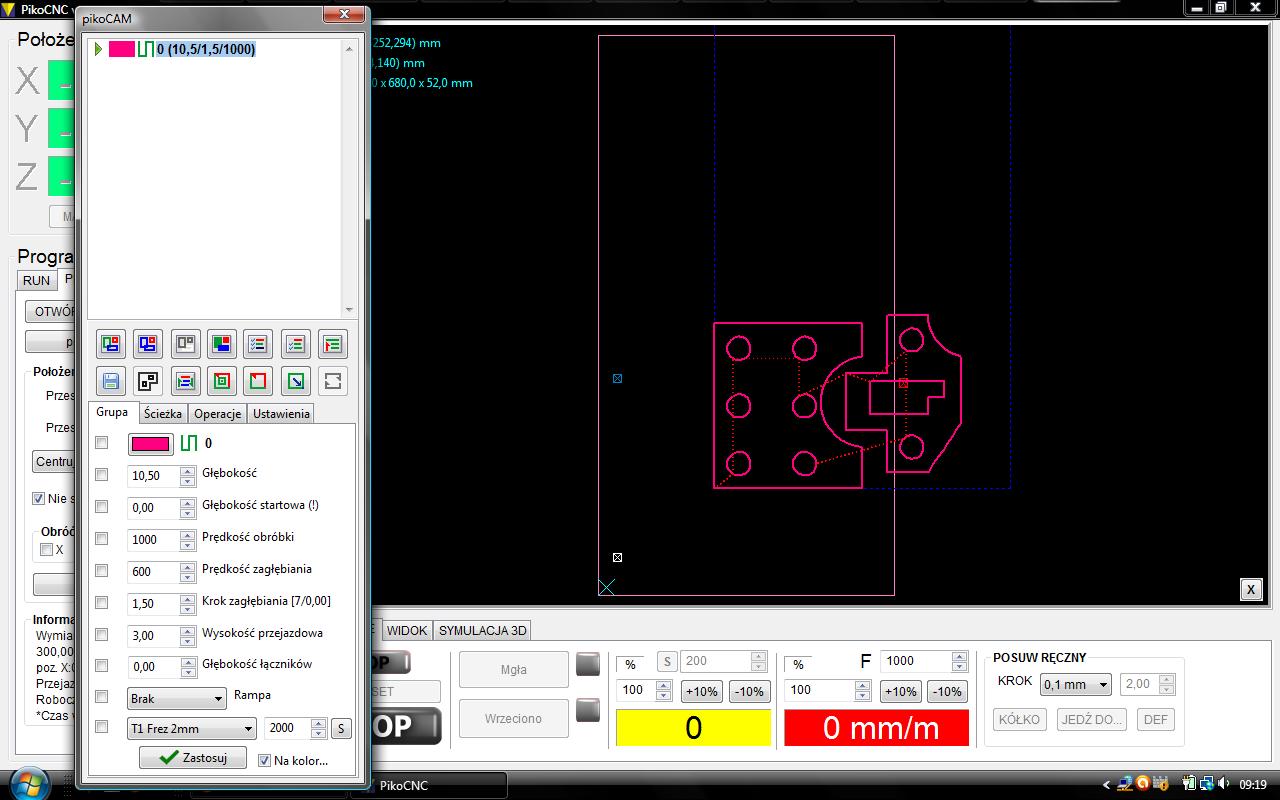Click the blue outlined shapes icon with red square
1280x800 pixels.
pyautogui.click(x=148, y=344)
